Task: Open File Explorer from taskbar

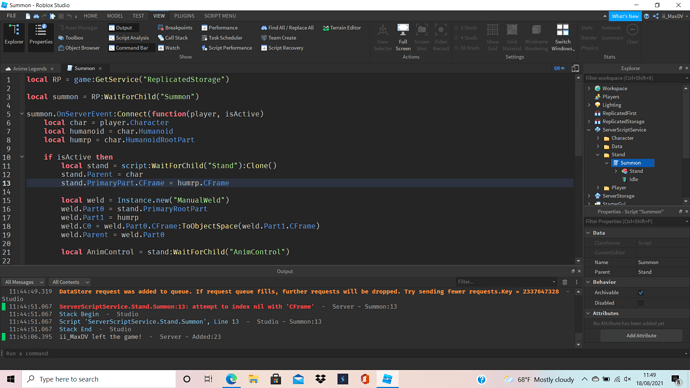Action: point(253,379)
